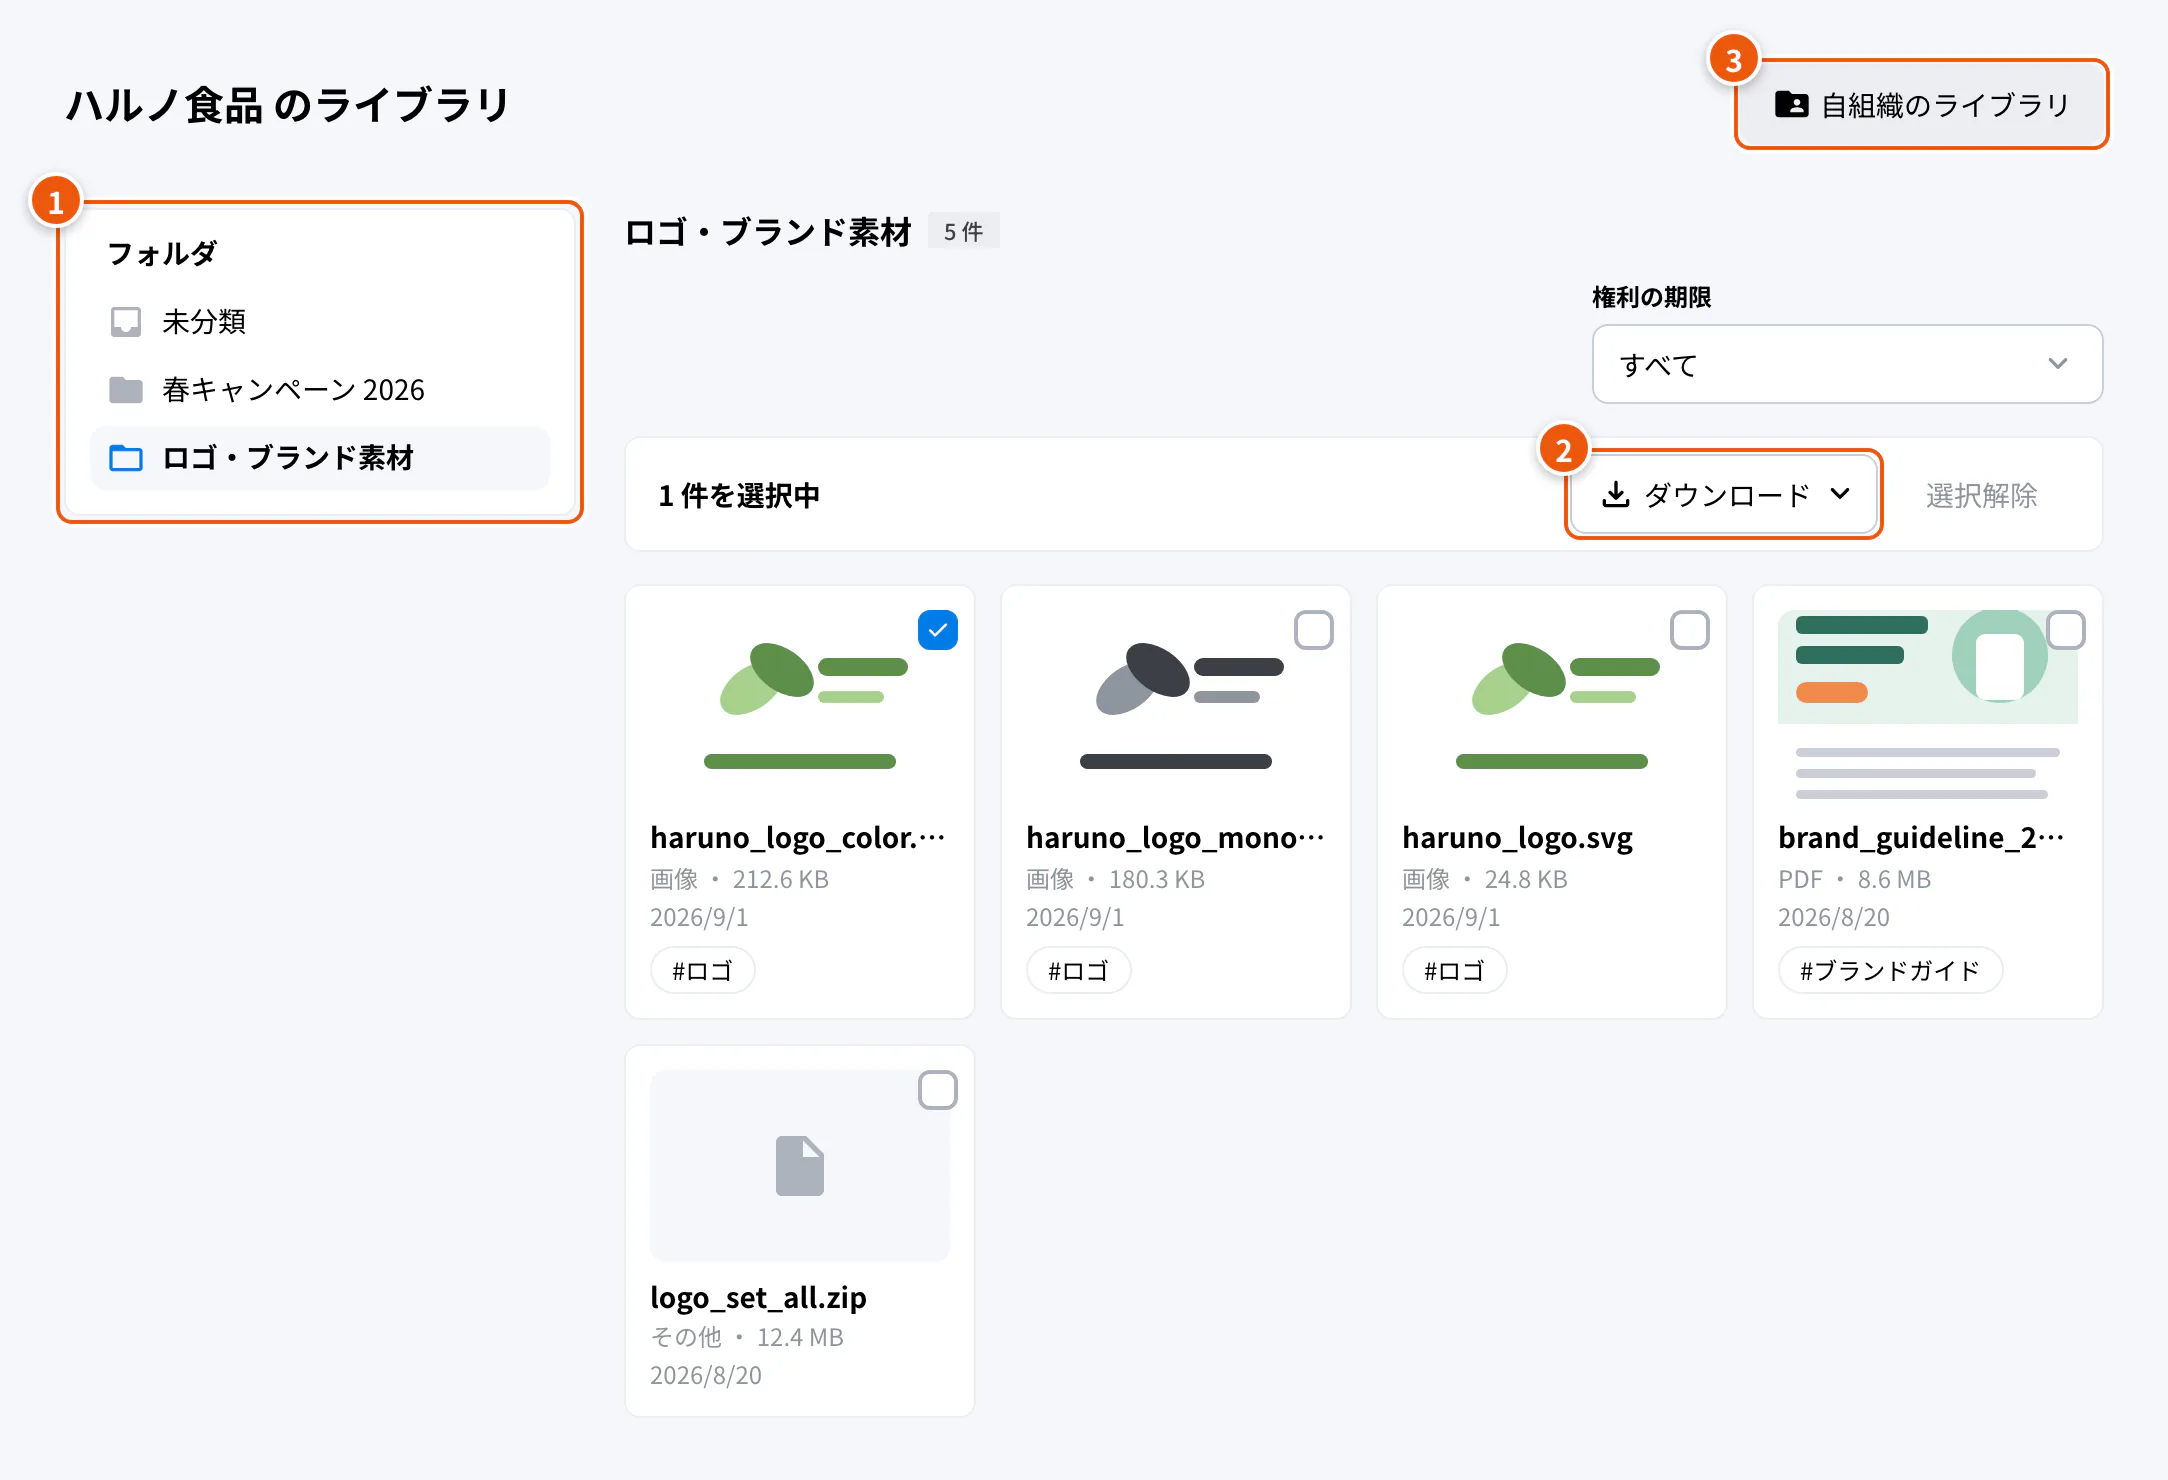
Task: Click the 12.4 MB file size text
Action: point(800,1337)
